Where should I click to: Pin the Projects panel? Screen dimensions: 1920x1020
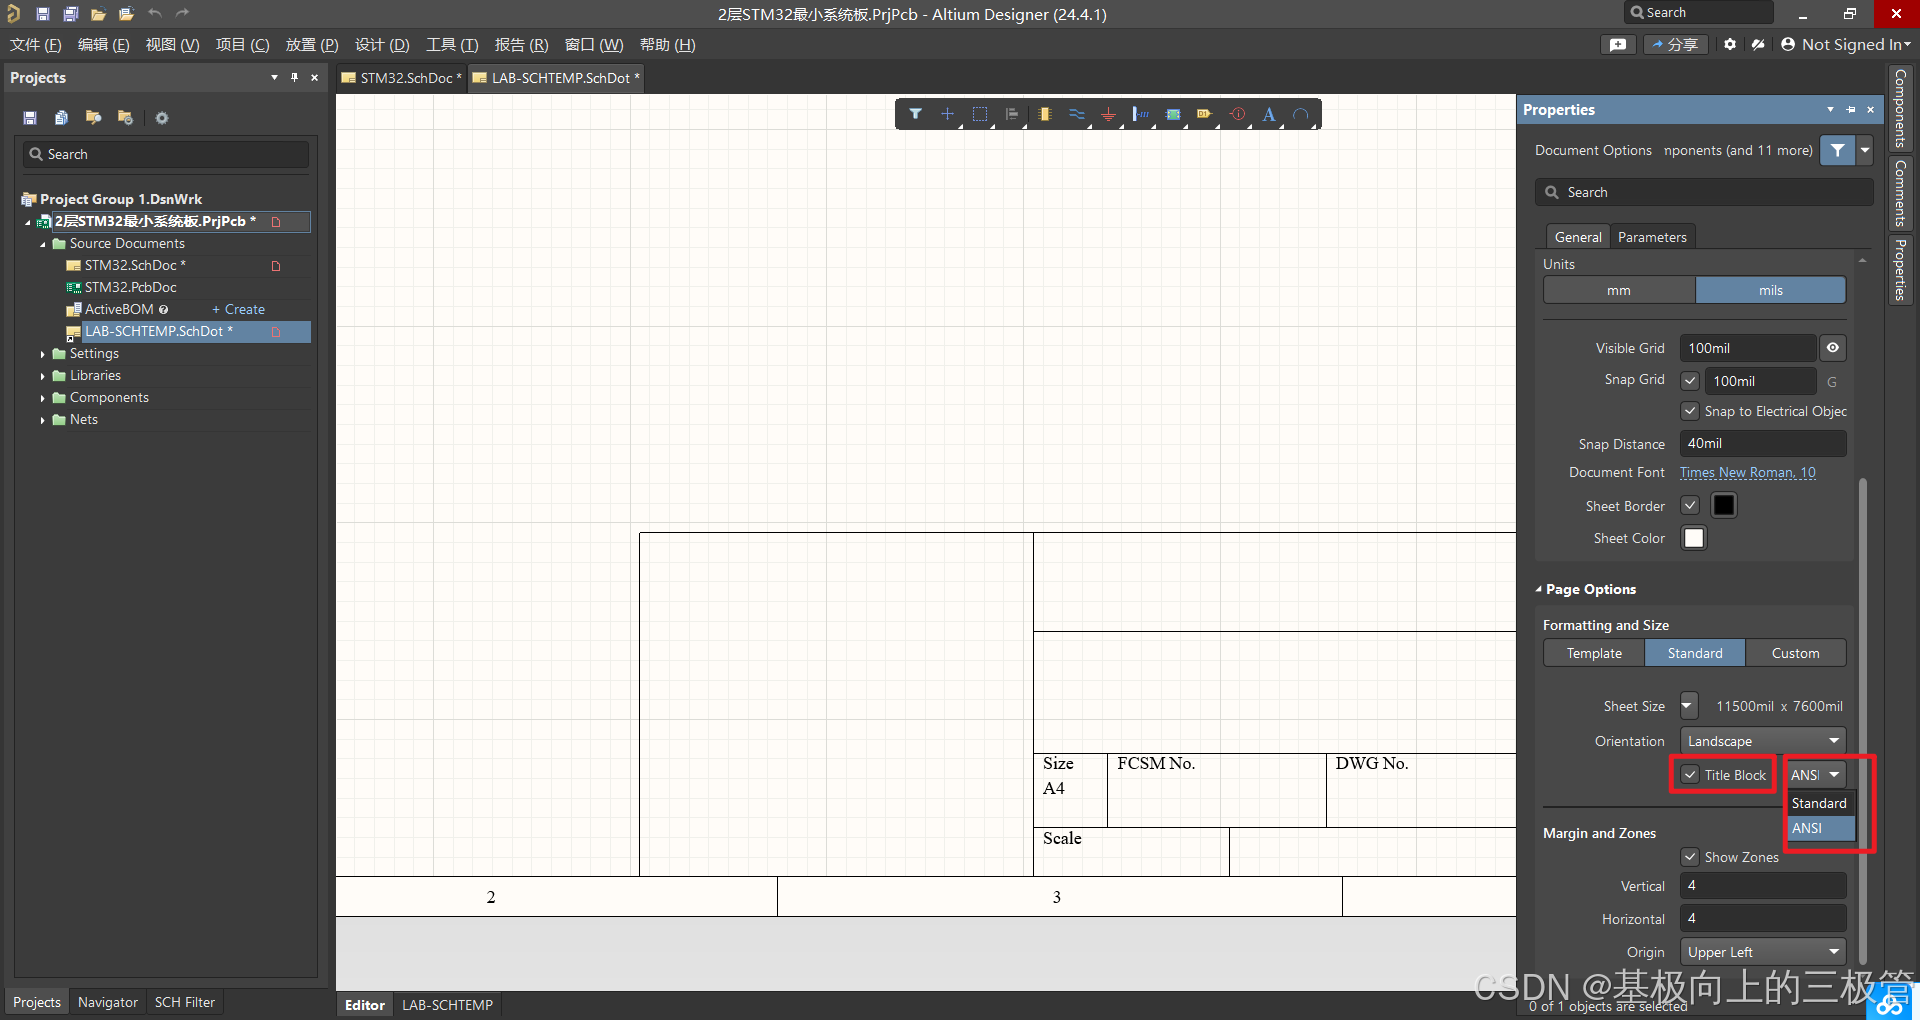point(294,77)
